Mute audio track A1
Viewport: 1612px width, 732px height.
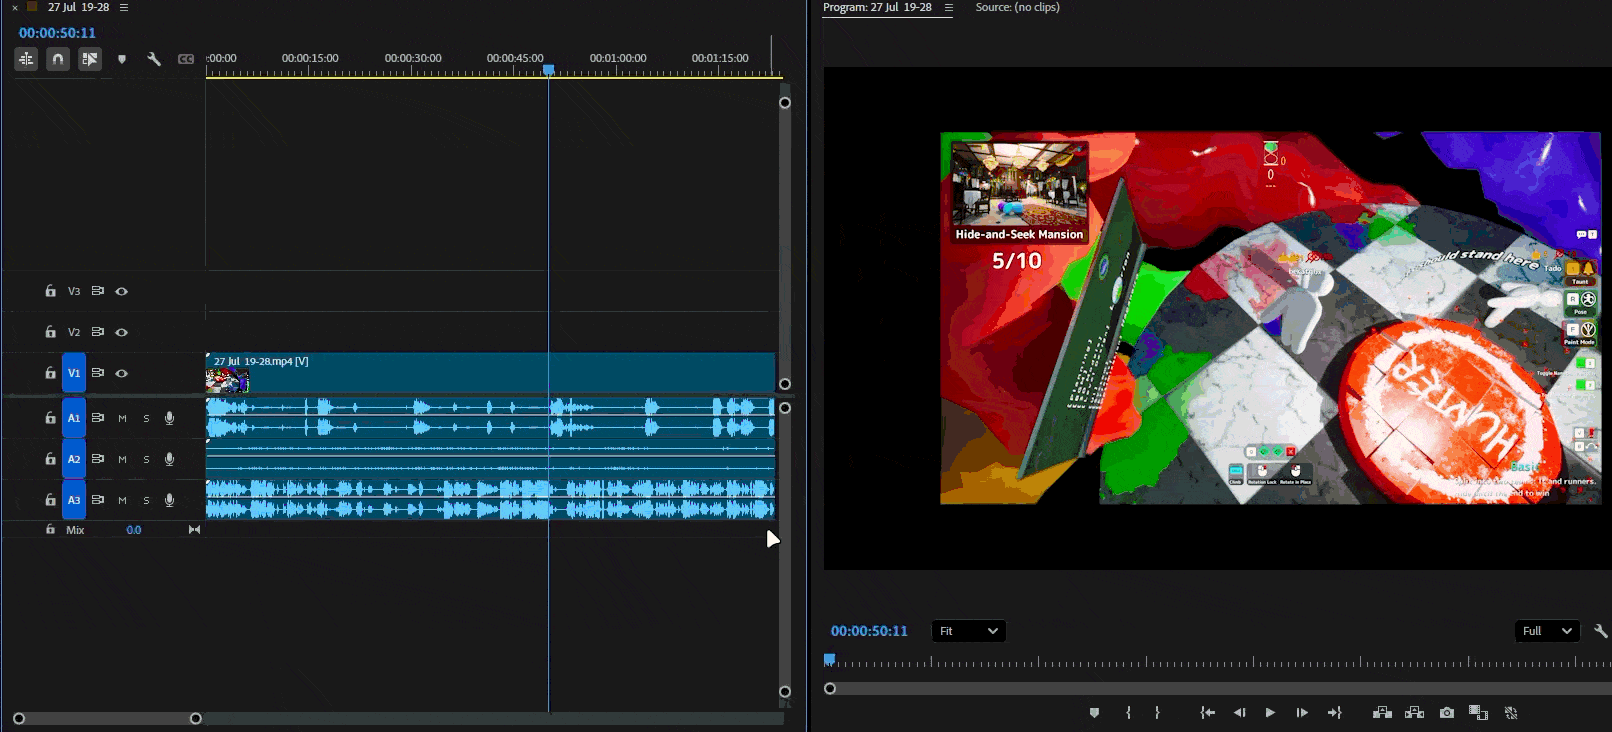point(122,418)
